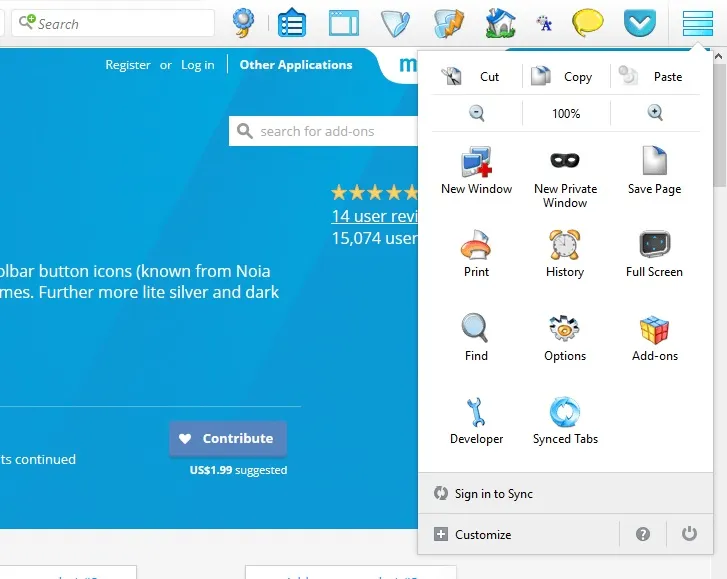The height and width of the screenshot is (579, 727).
Task: Click the Log in link
Action: pyautogui.click(x=197, y=65)
